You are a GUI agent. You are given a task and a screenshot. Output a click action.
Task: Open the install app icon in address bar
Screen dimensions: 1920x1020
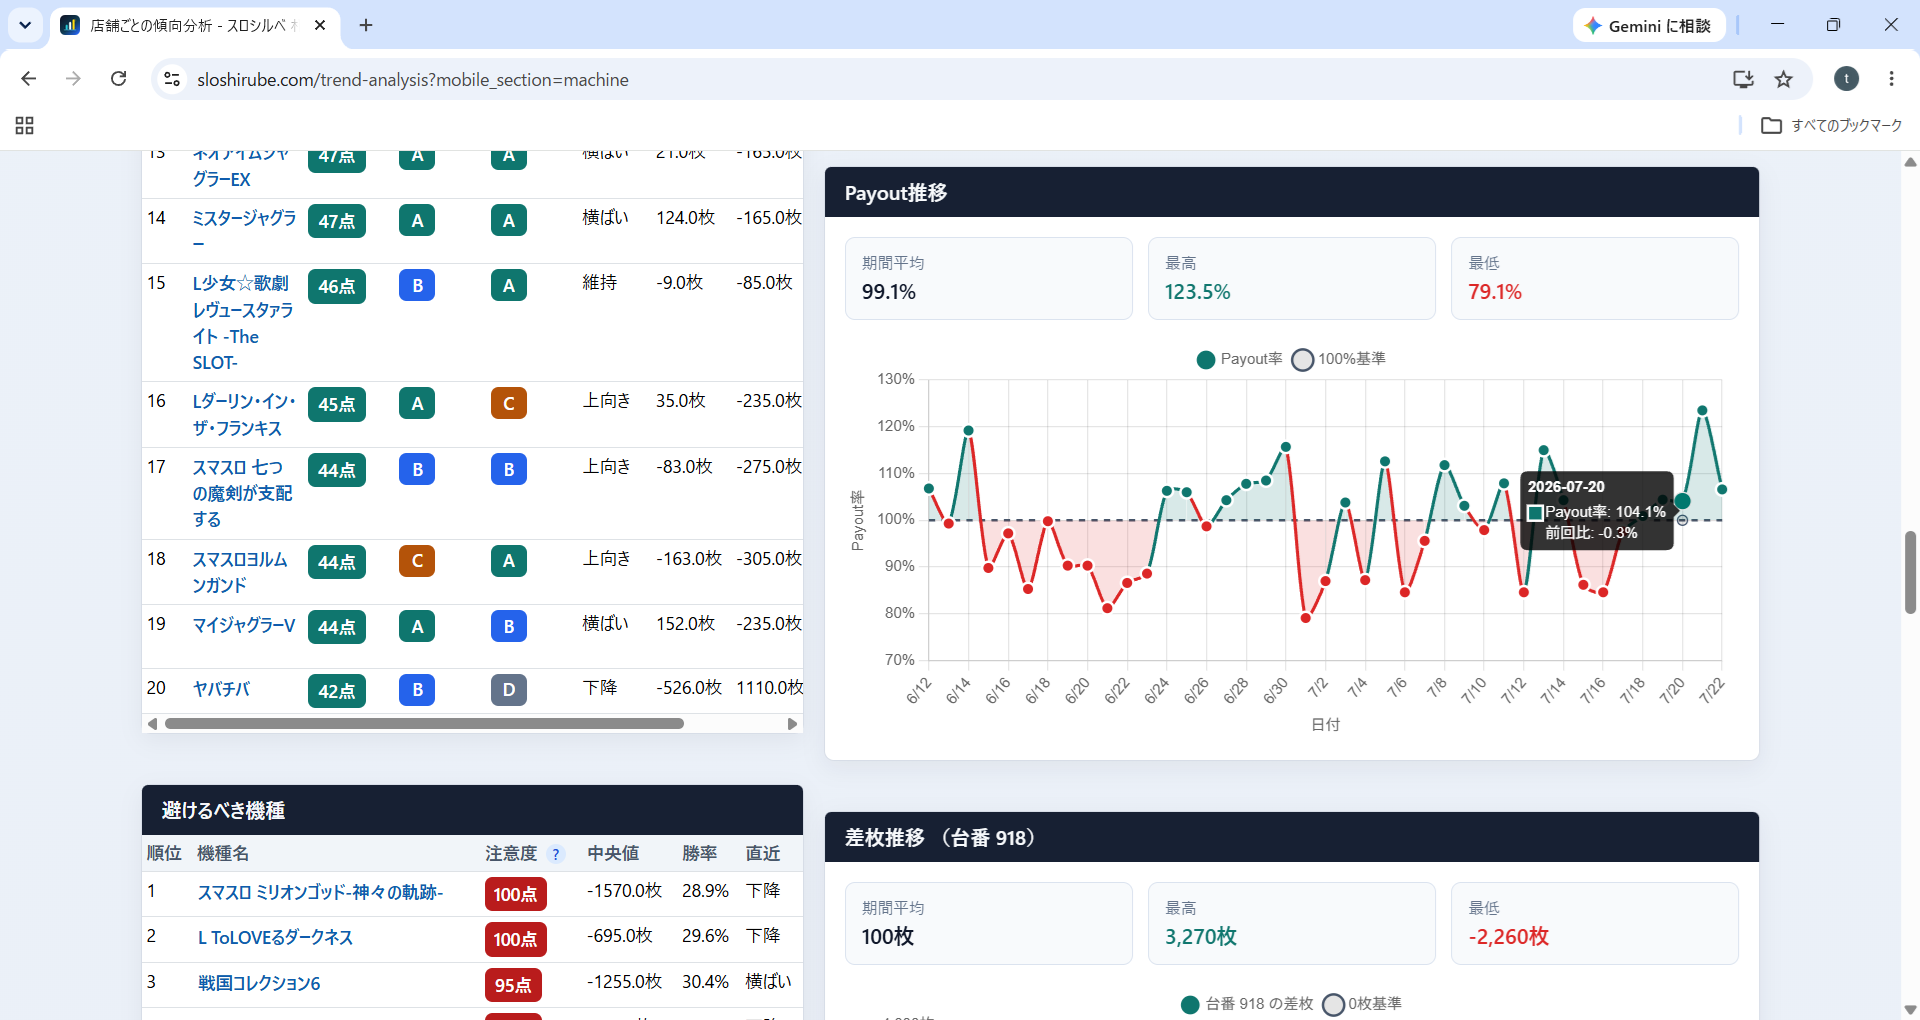[1743, 79]
